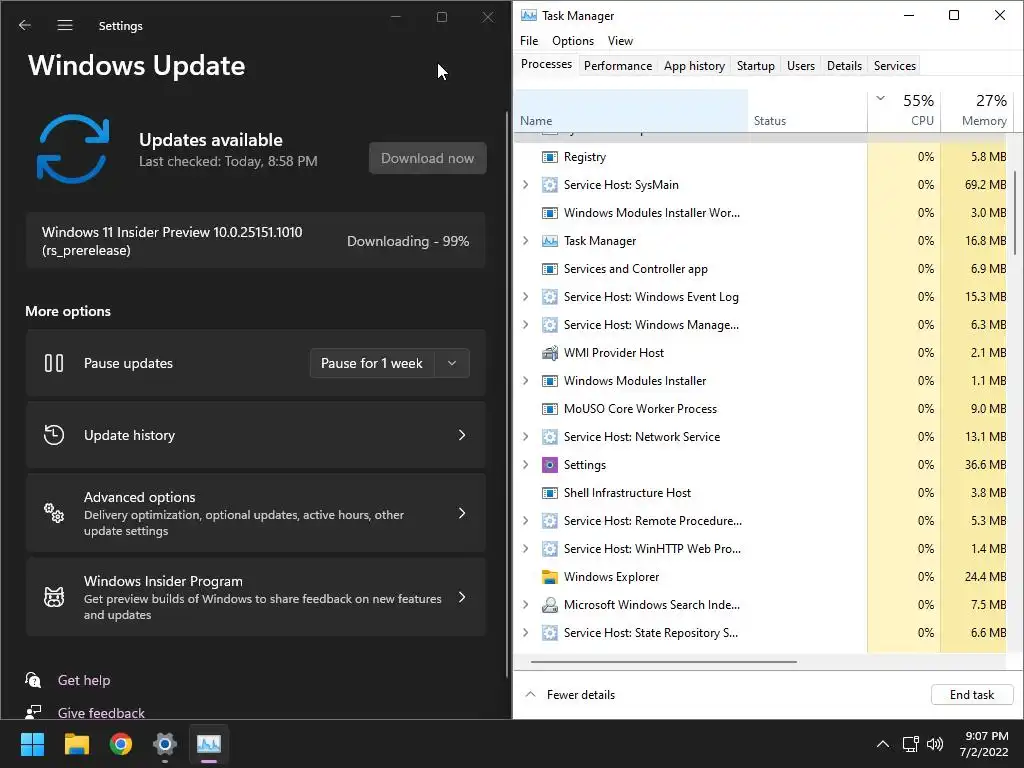This screenshot has width=1024, height=768.
Task: Click the Update history clock icon
Action: 54,435
